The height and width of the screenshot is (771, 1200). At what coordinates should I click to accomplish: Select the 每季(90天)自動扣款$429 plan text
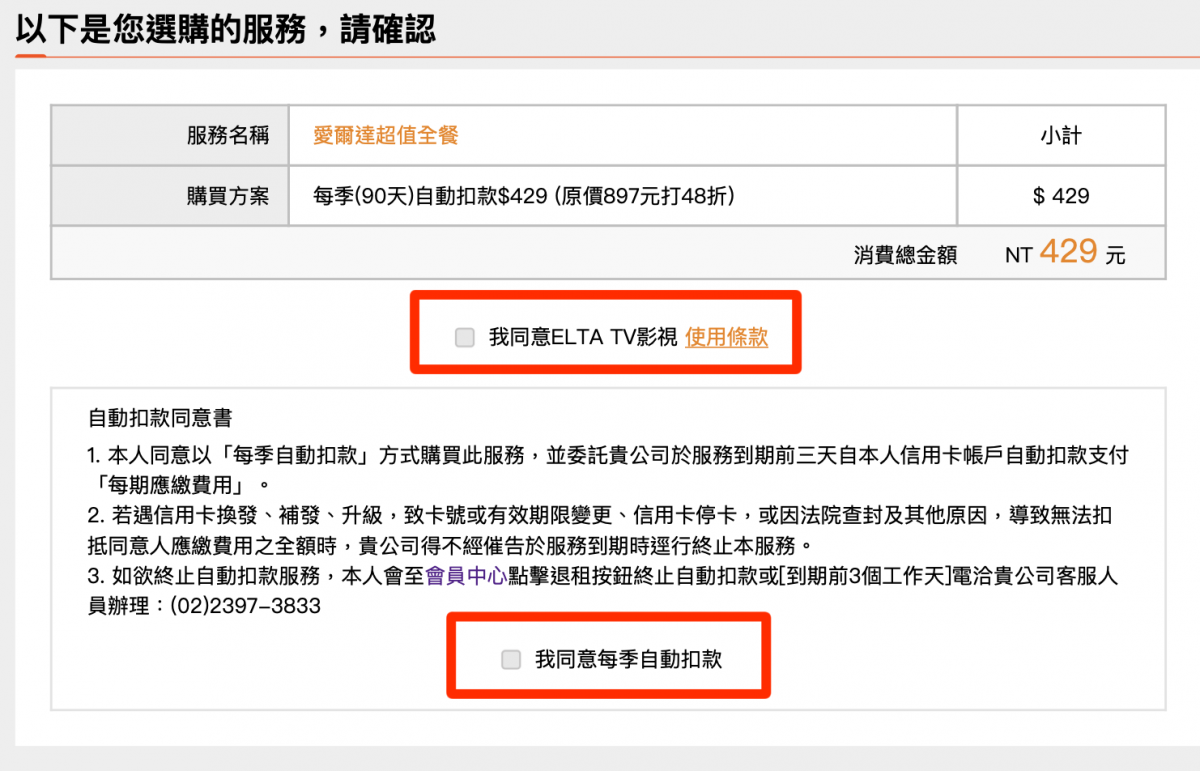click(525, 196)
